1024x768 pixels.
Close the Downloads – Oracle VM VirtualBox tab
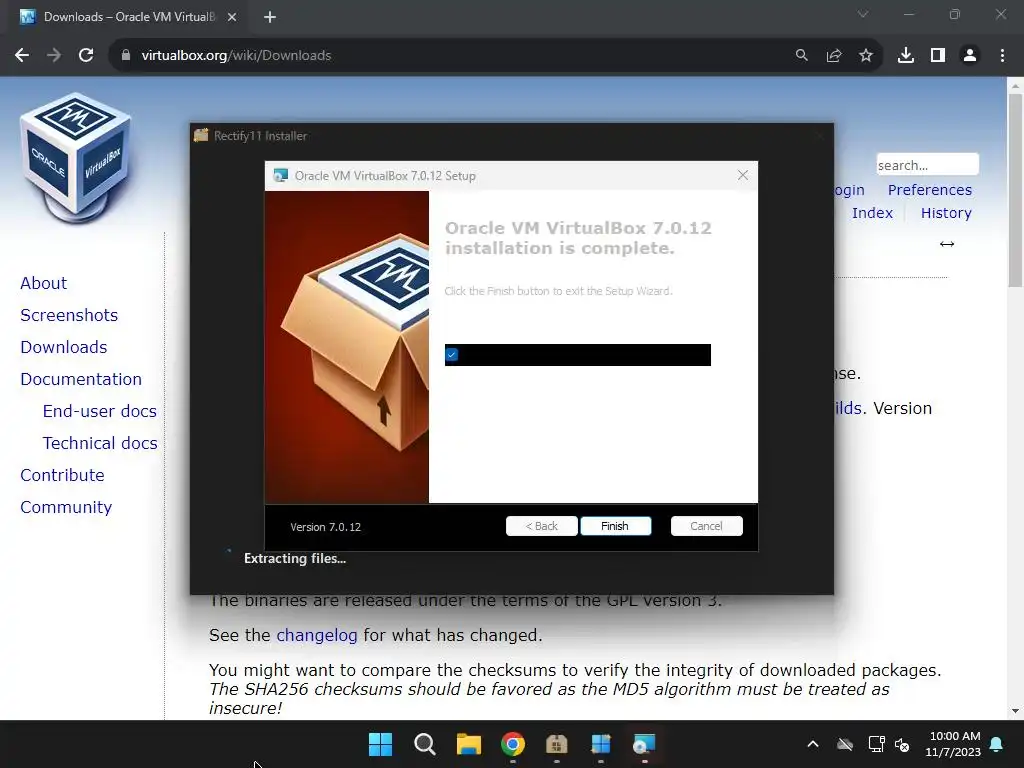coord(232,18)
